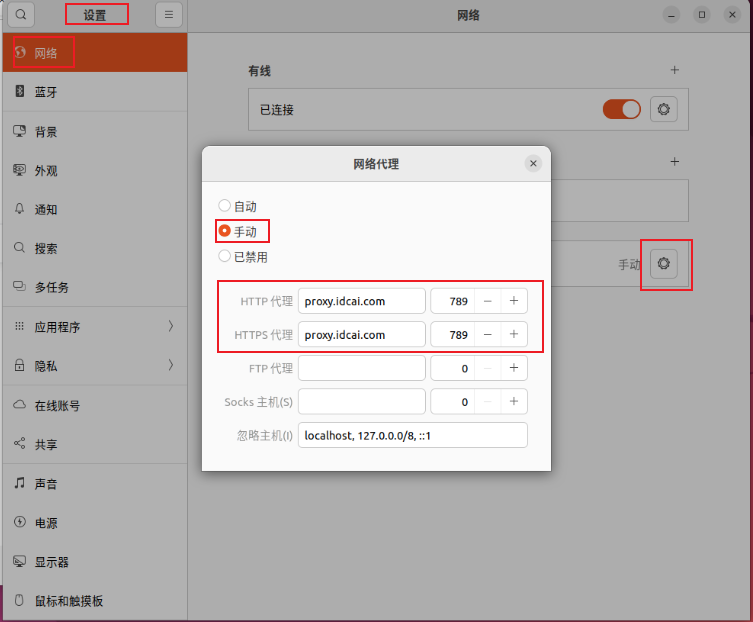The width and height of the screenshot is (753, 622).
Task: Toggle the wired 已连接 switch off
Action: click(x=621, y=109)
